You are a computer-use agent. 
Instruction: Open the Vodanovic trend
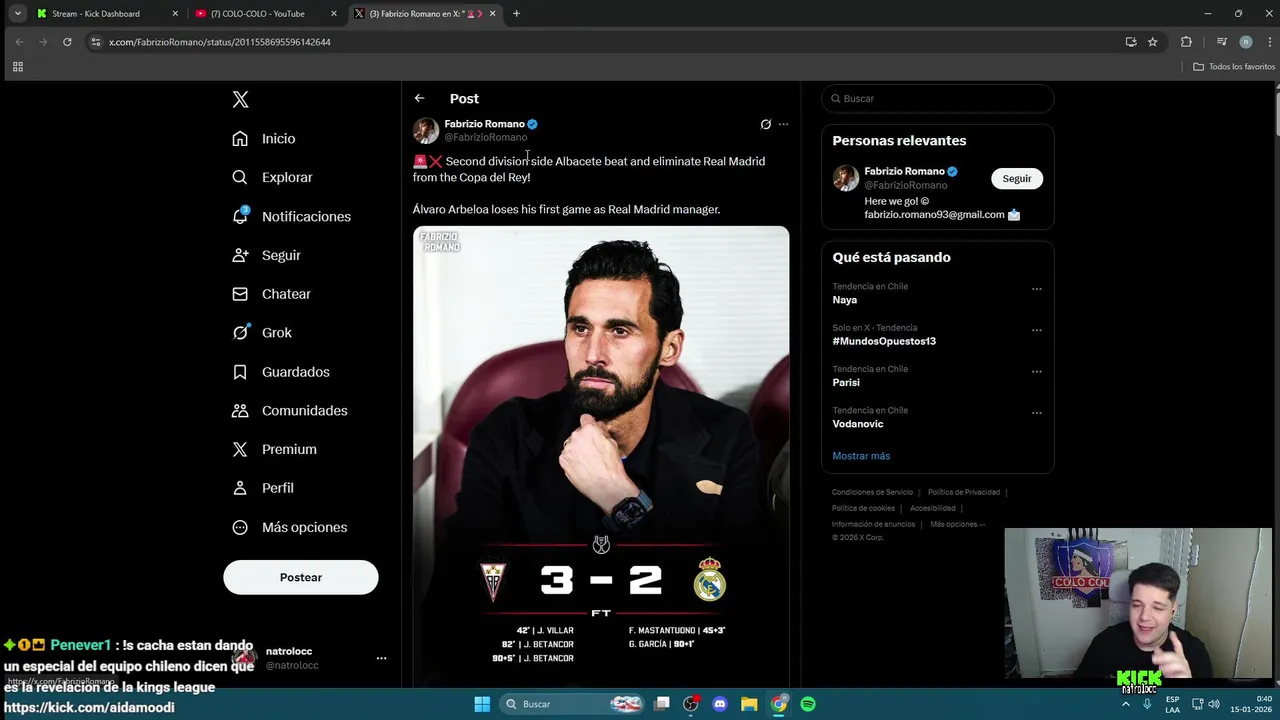858,424
